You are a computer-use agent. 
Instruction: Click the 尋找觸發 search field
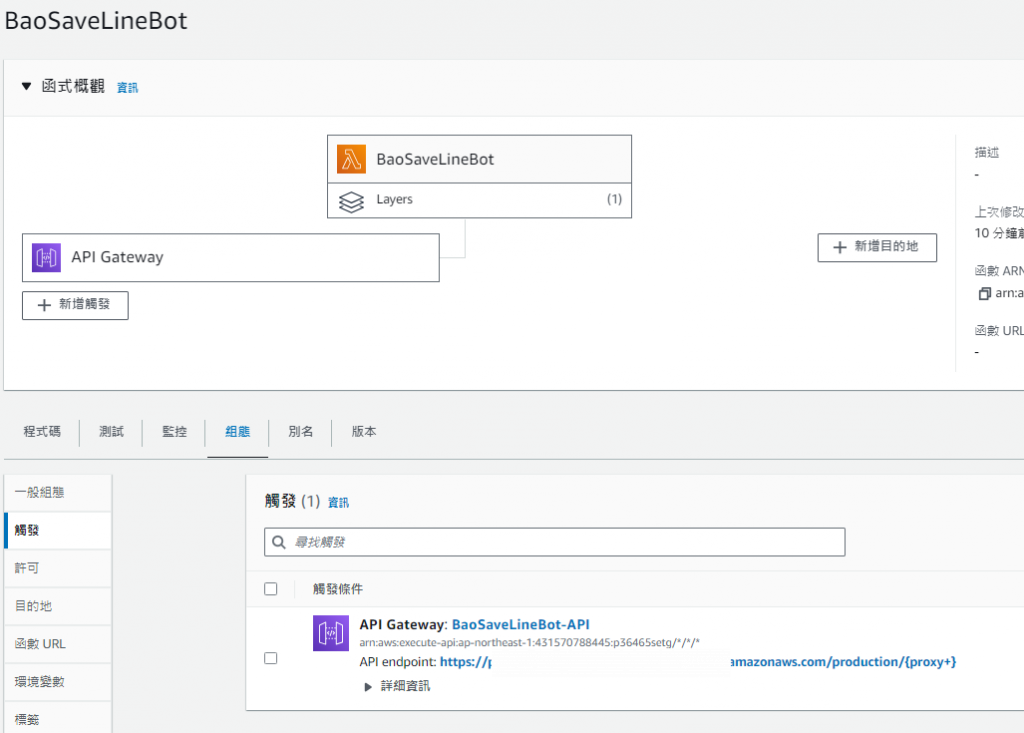(x=560, y=542)
